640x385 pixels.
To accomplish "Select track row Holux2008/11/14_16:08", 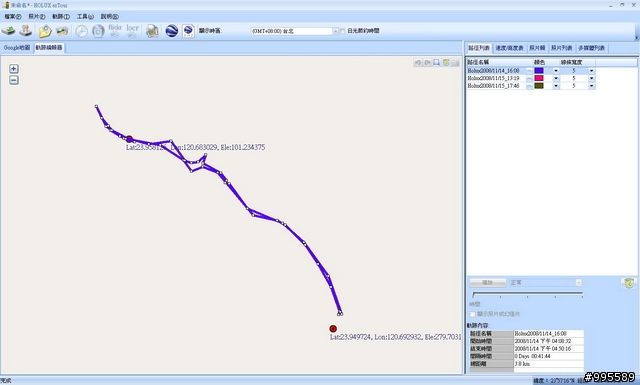I will 531,71.
